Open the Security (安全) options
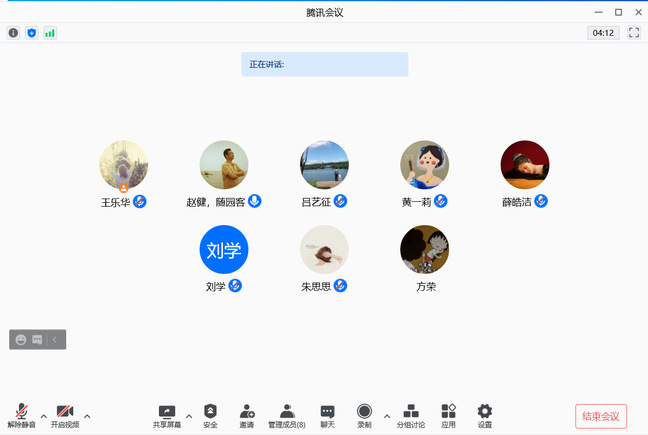 point(210,415)
